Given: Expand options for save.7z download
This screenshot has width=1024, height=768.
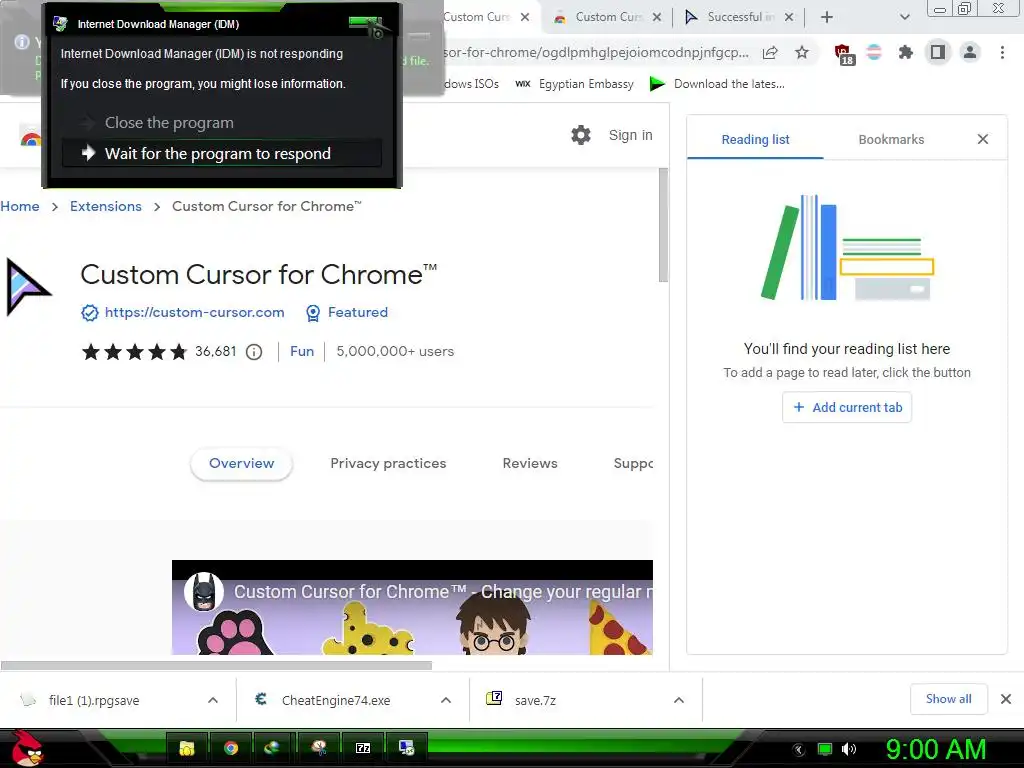Looking at the screenshot, I should [x=679, y=700].
